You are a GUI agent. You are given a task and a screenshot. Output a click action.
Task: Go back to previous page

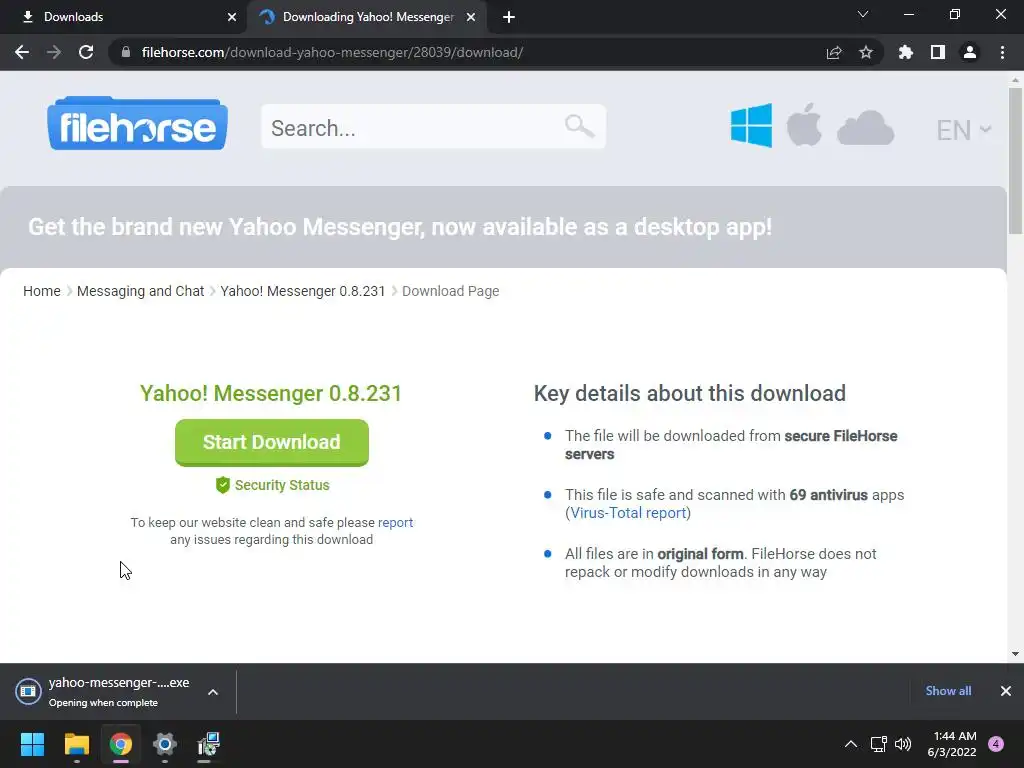22,52
